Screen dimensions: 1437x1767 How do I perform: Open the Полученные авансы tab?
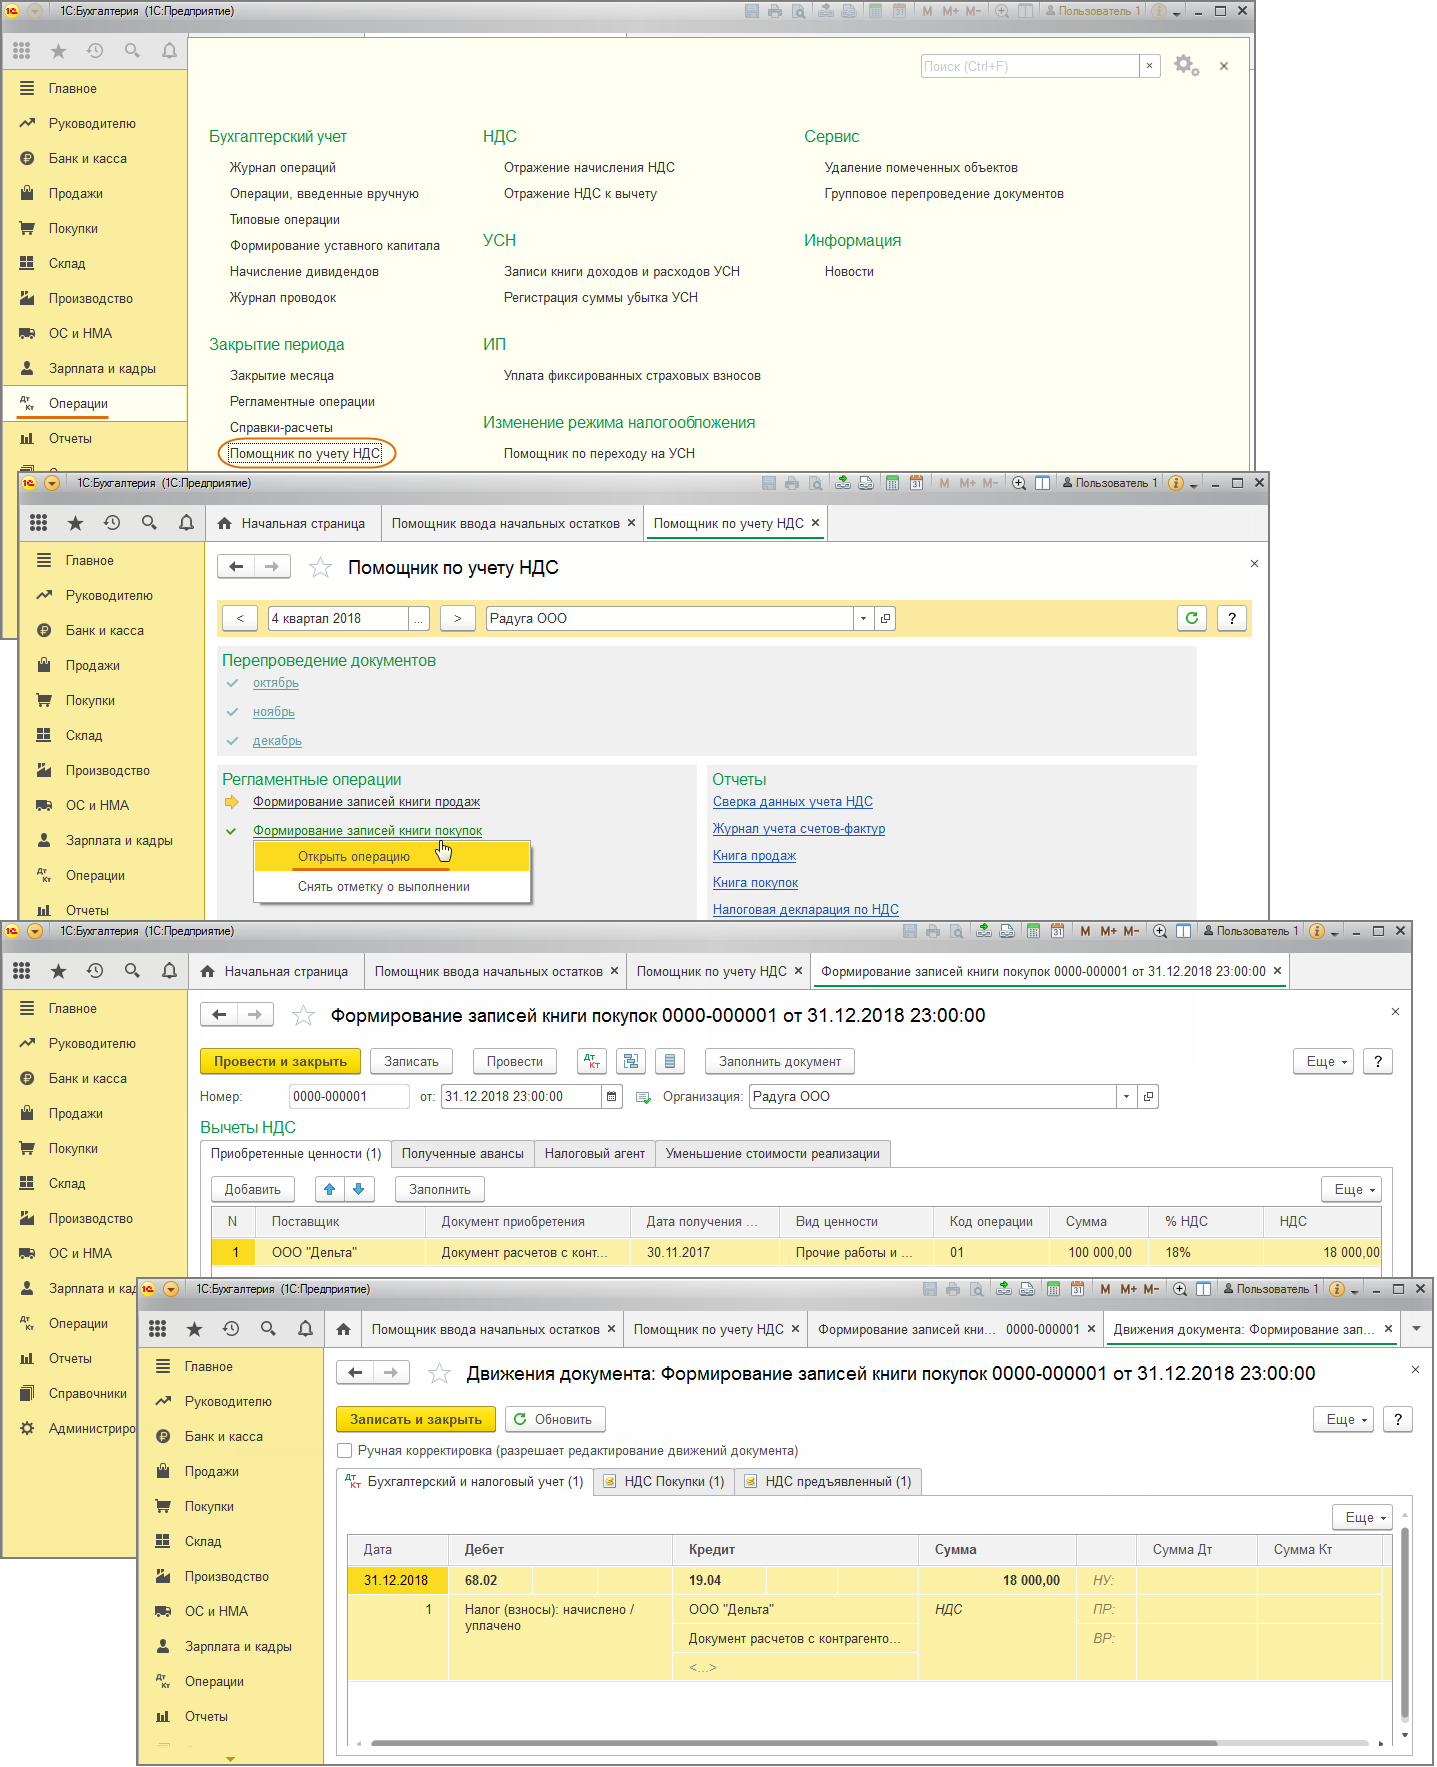[x=462, y=1154]
